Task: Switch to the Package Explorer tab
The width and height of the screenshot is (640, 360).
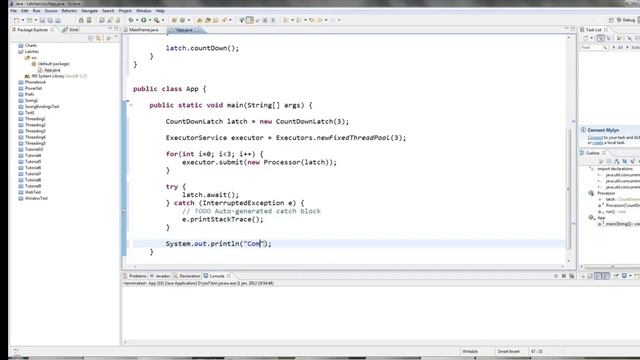Action: point(32,30)
